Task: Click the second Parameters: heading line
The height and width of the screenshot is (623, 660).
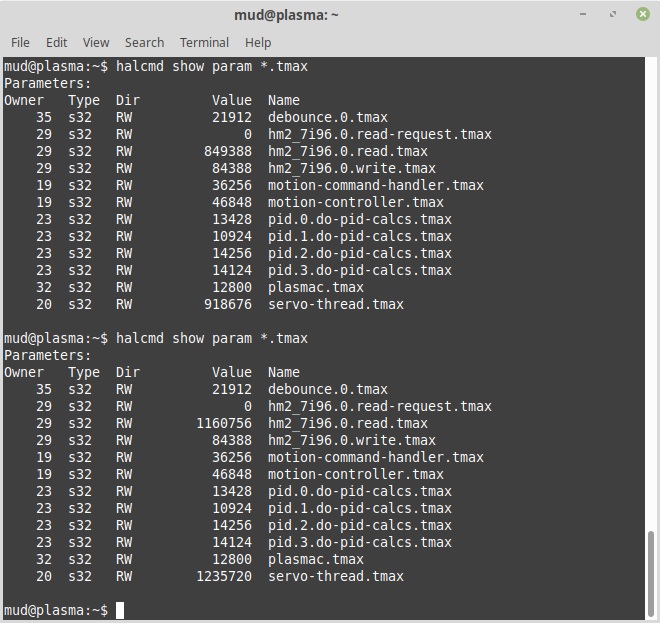Action: tap(48, 355)
